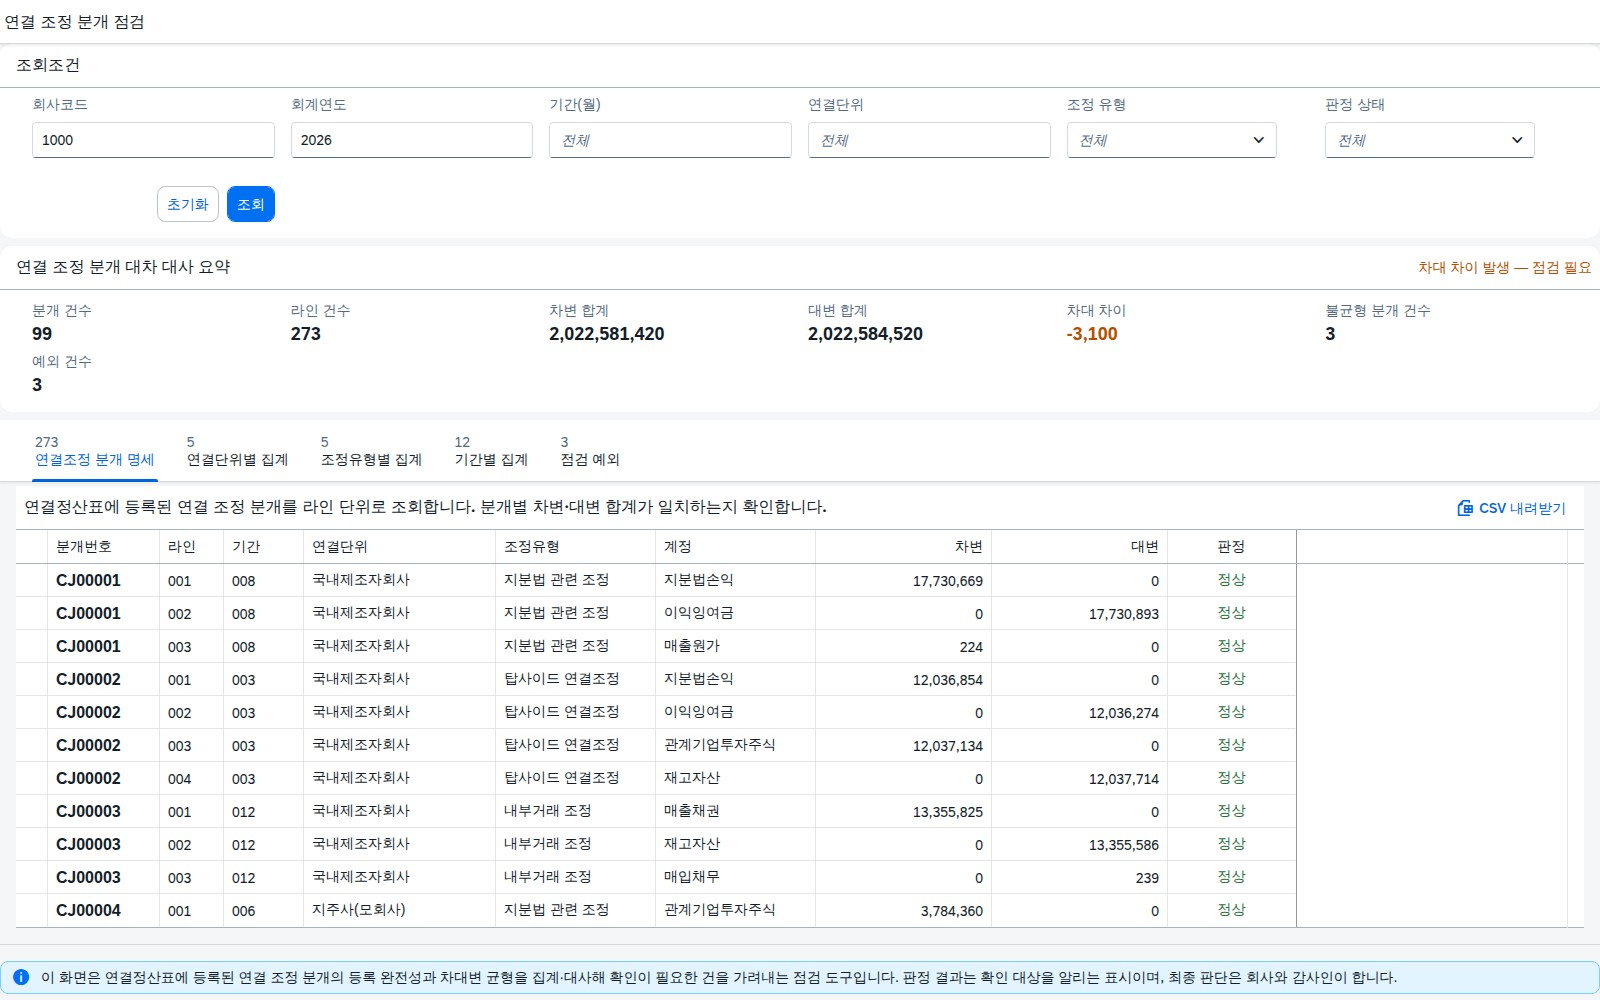Click 계정 column header
The height and width of the screenshot is (1000, 1600).
(x=736, y=547)
